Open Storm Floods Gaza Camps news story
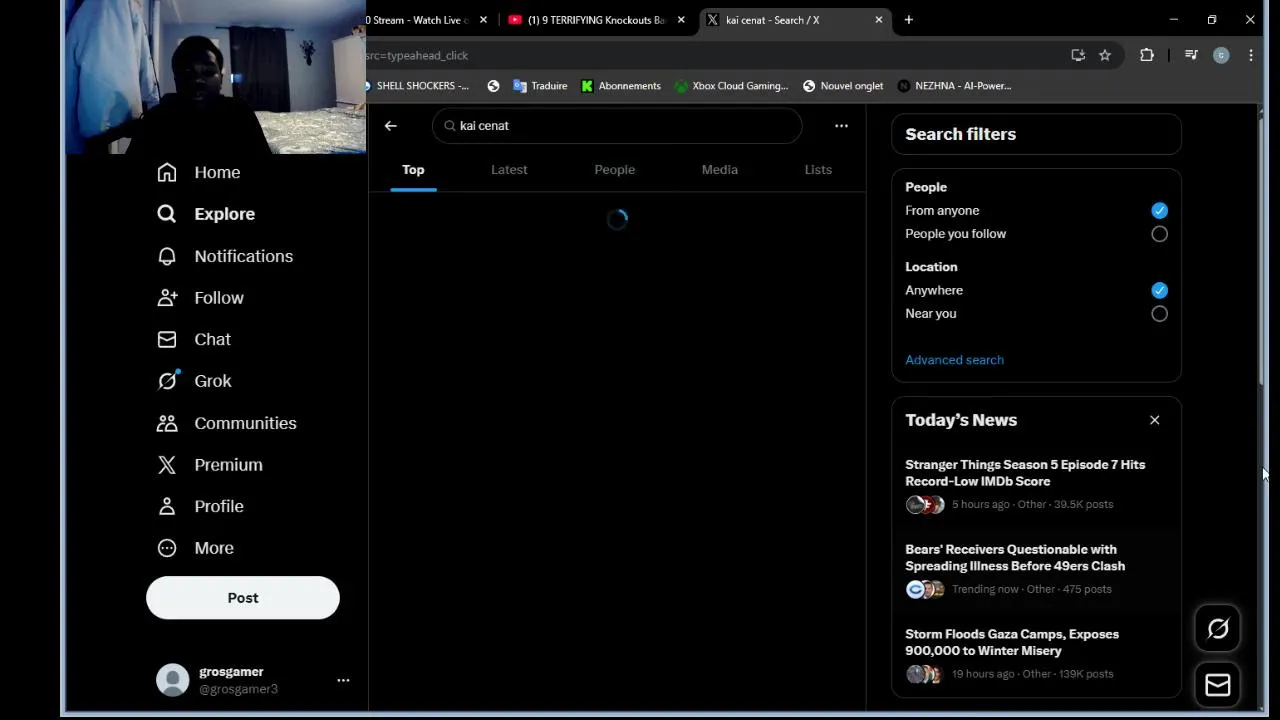 point(1036,654)
